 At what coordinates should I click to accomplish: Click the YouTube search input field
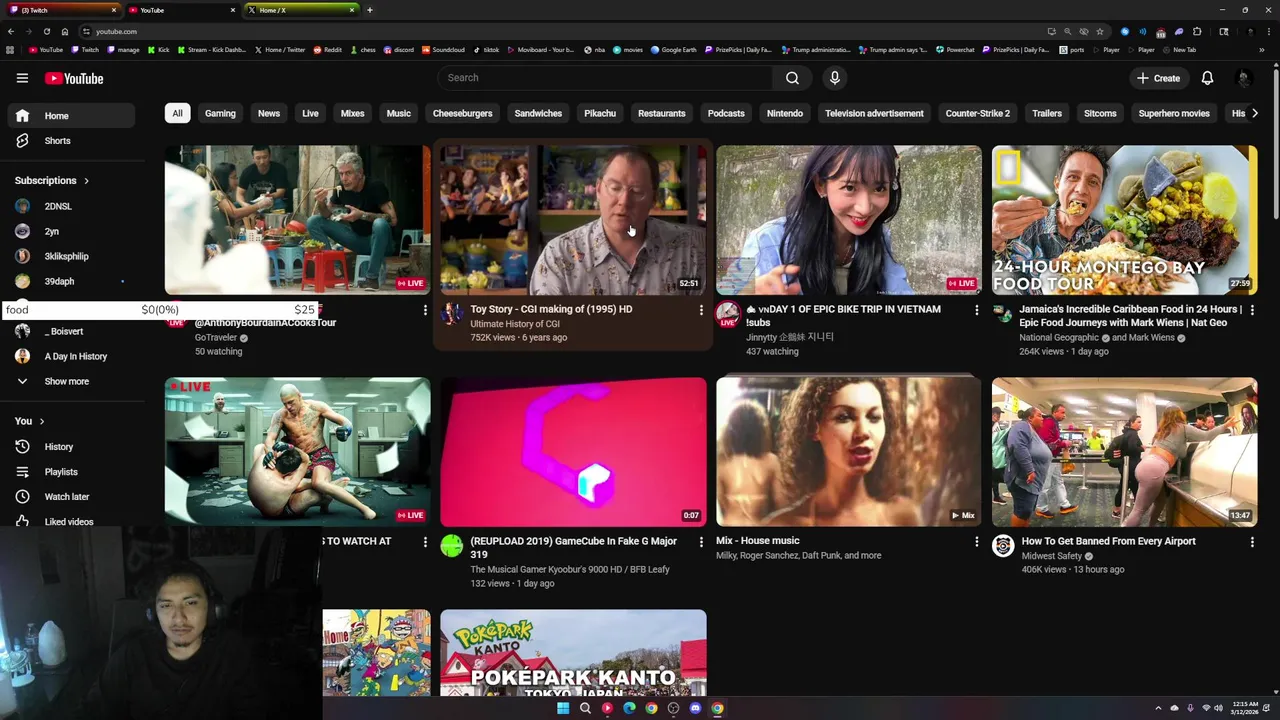point(605,78)
